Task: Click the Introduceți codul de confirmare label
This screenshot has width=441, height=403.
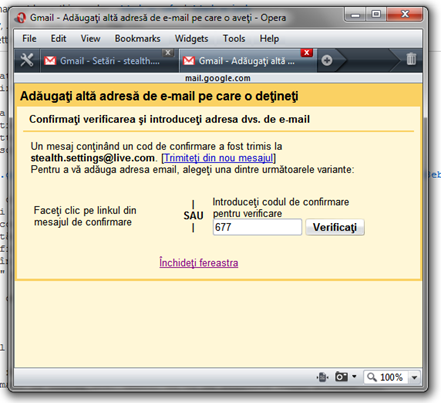Action: (x=281, y=207)
